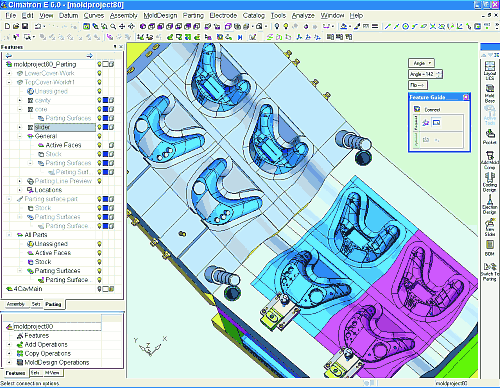This screenshot has width=500, height=388.
Task: Collapse the General tree node
Action: point(20,136)
